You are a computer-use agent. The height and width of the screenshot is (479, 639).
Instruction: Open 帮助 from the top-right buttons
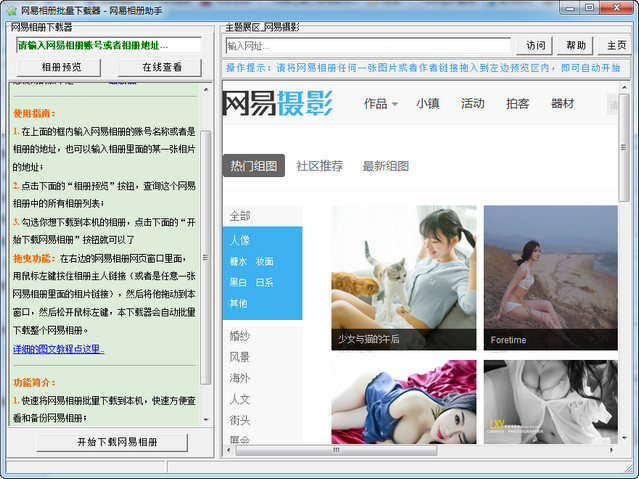(x=577, y=45)
